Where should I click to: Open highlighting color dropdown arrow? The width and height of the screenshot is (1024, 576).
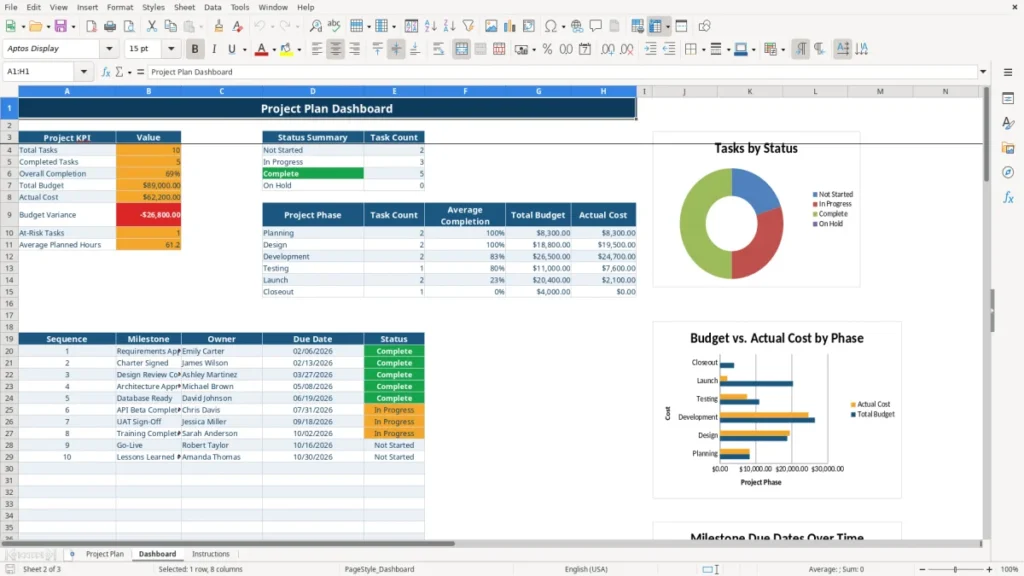[x=299, y=50]
